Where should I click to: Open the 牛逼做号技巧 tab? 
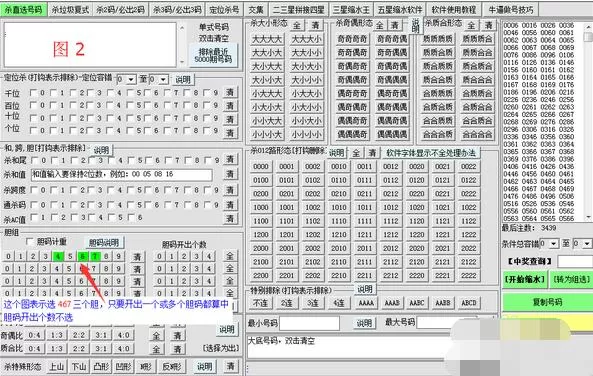(511, 9)
